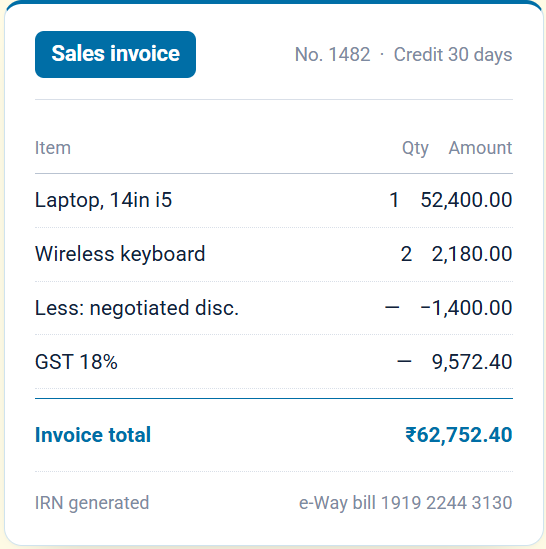Click the Invoice total label
The image size is (546, 549).
click(93, 435)
